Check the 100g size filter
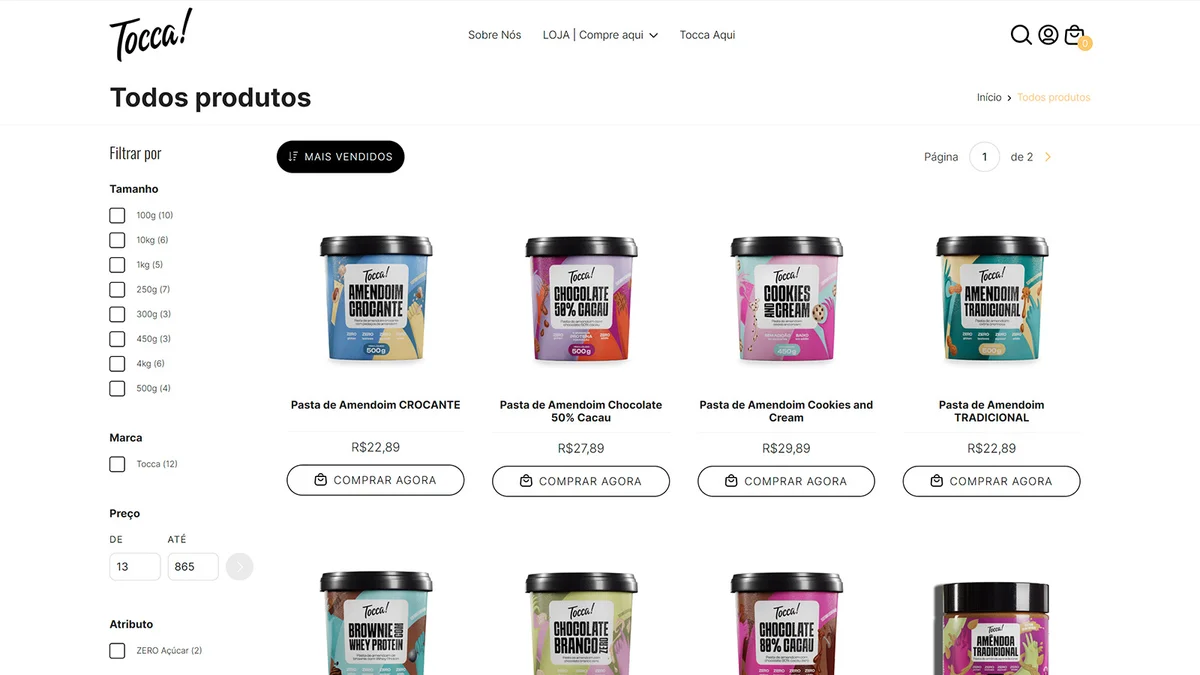1200x675 pixels. tap(117, 215)
